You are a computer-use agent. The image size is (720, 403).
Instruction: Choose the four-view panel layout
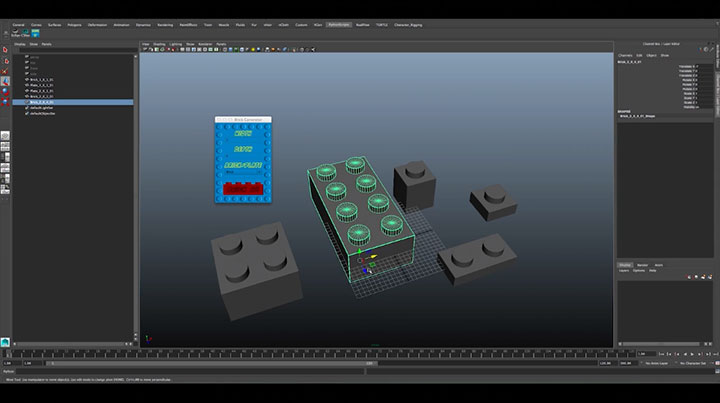(5, 146)
